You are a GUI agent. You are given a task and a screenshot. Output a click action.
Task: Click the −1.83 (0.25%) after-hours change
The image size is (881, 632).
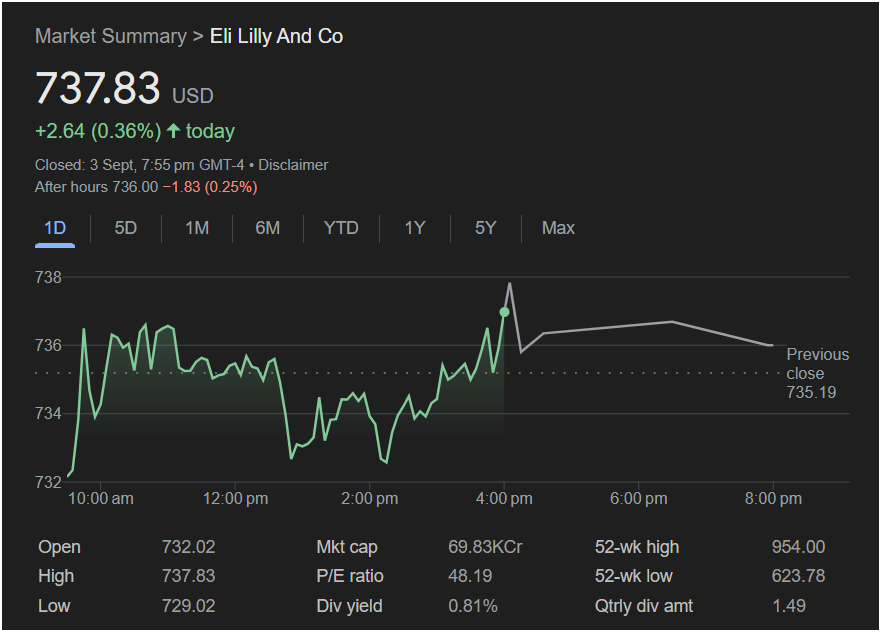[210, 187]
